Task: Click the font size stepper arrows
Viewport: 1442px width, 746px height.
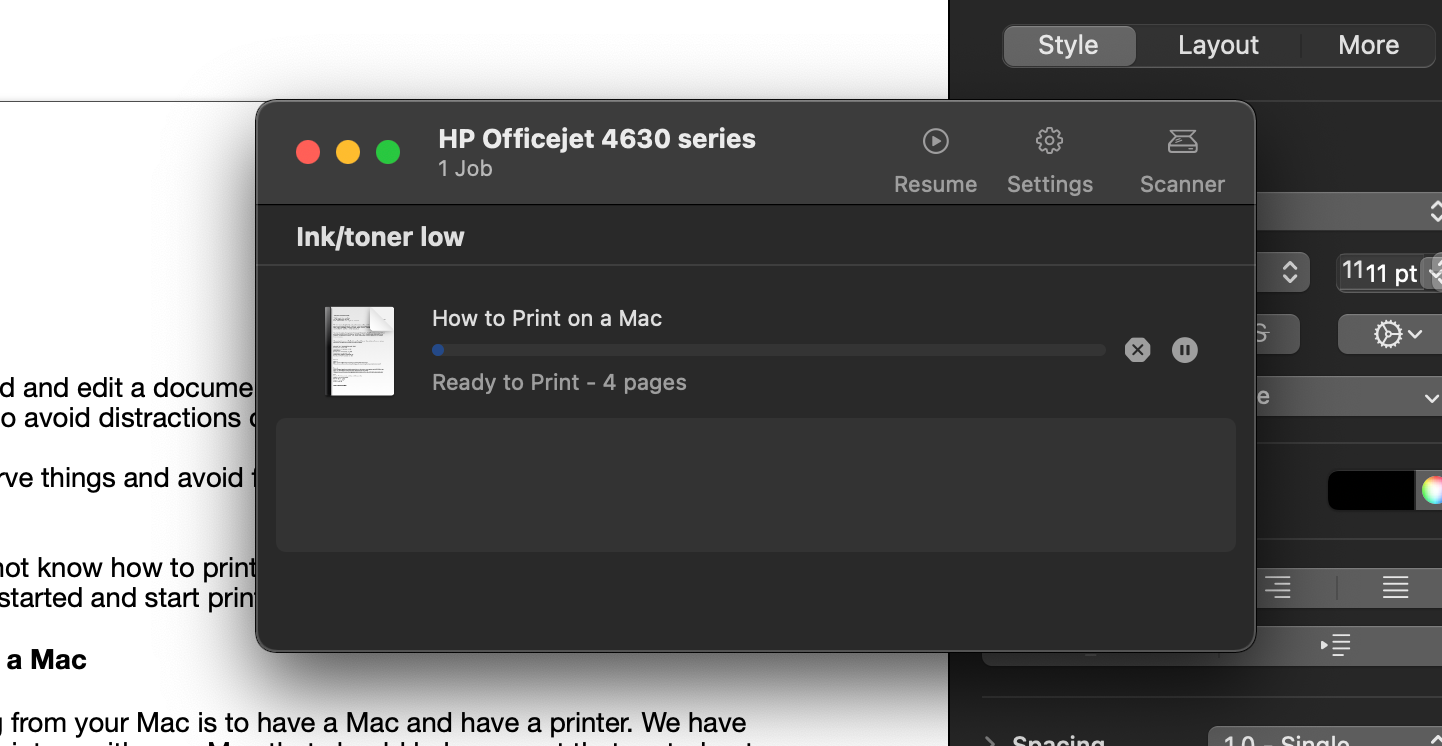Action: click(1437, 271)
